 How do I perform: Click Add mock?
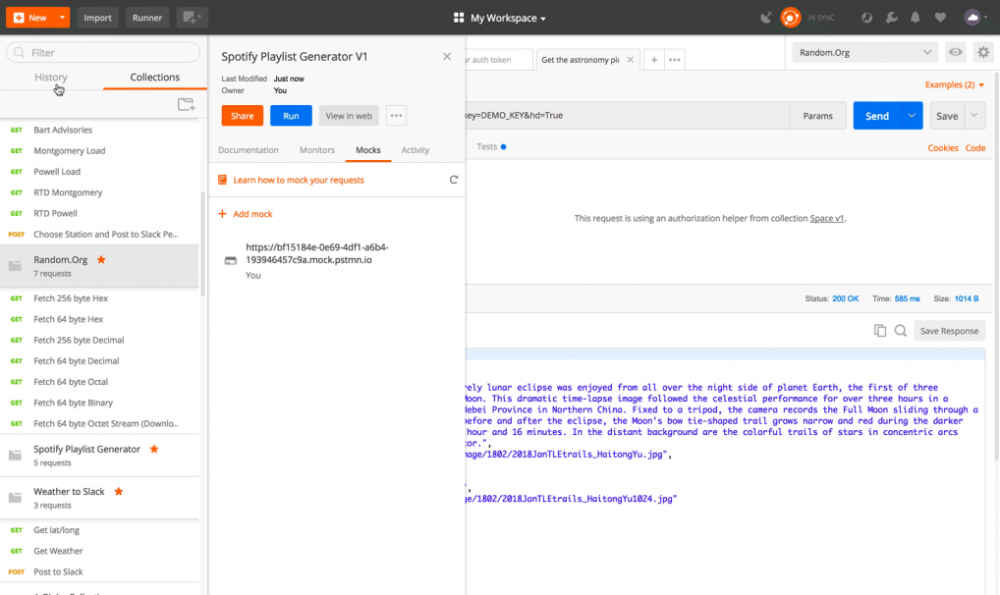click(x=246, y=214)
